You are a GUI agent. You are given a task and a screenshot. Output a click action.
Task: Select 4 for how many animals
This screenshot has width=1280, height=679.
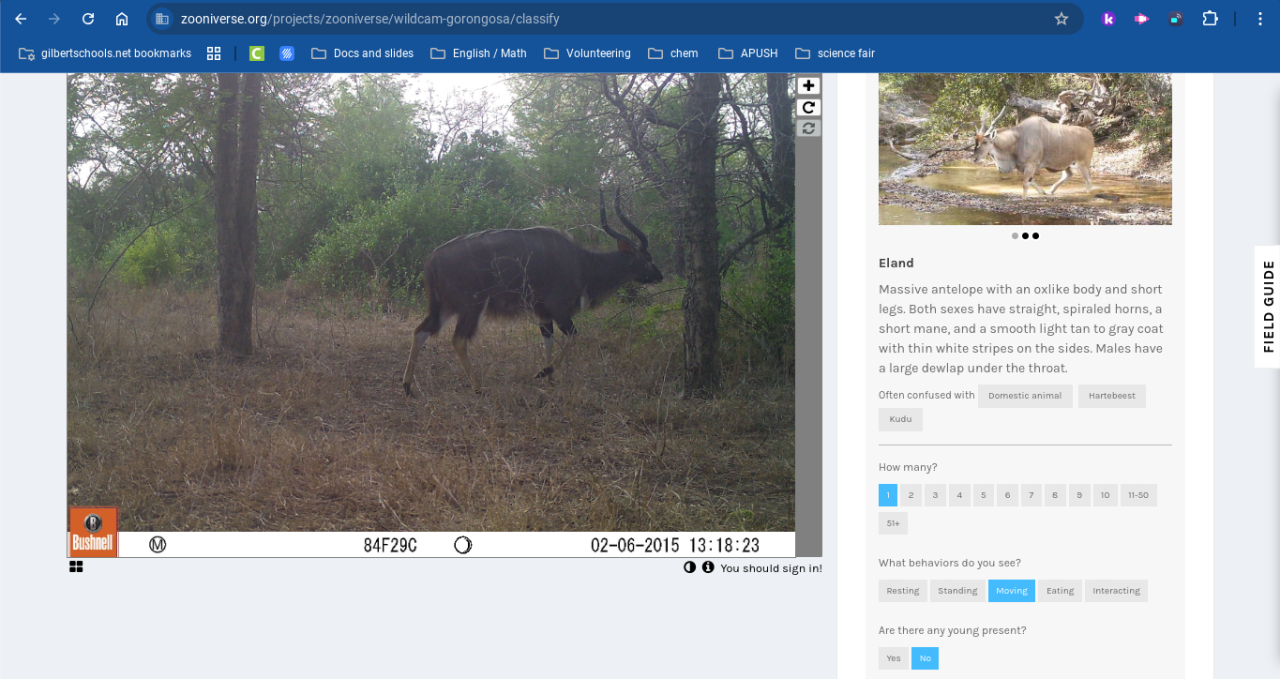(x=960, y=495)
